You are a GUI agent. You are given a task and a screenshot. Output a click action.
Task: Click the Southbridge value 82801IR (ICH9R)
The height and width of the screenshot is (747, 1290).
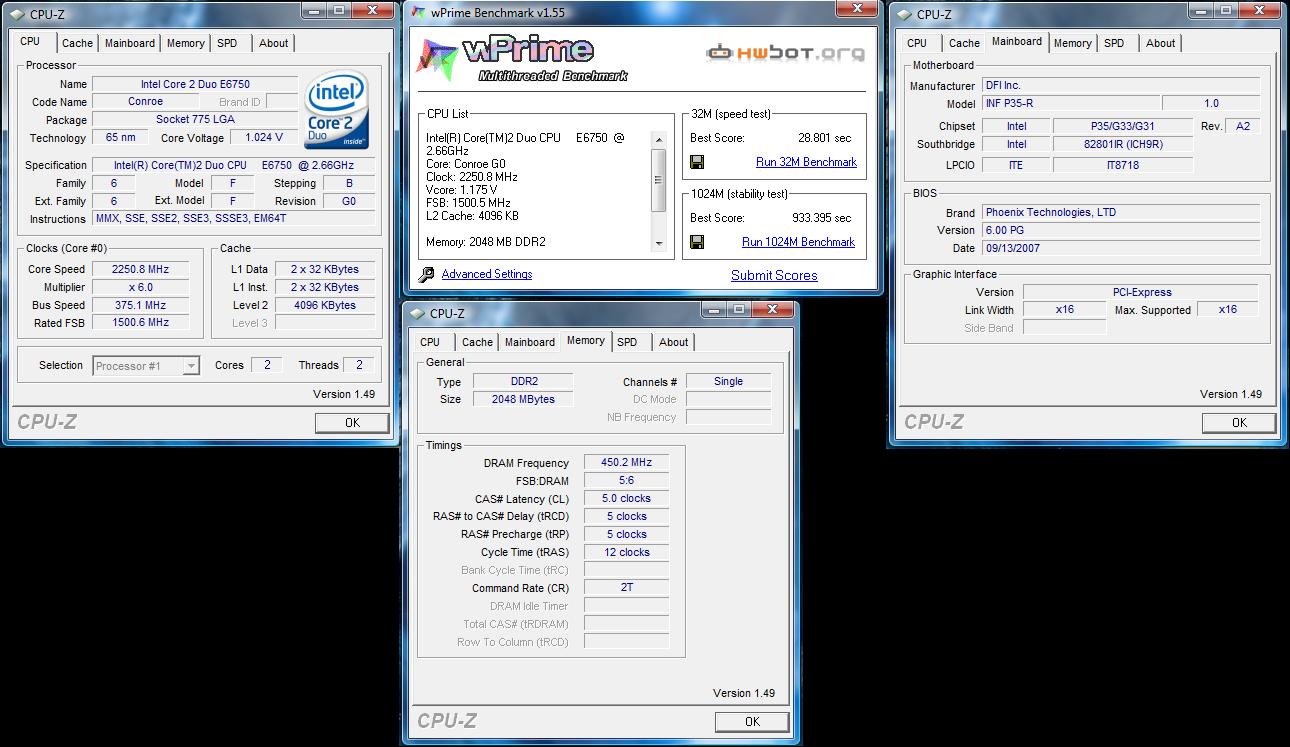(1123, 144)
